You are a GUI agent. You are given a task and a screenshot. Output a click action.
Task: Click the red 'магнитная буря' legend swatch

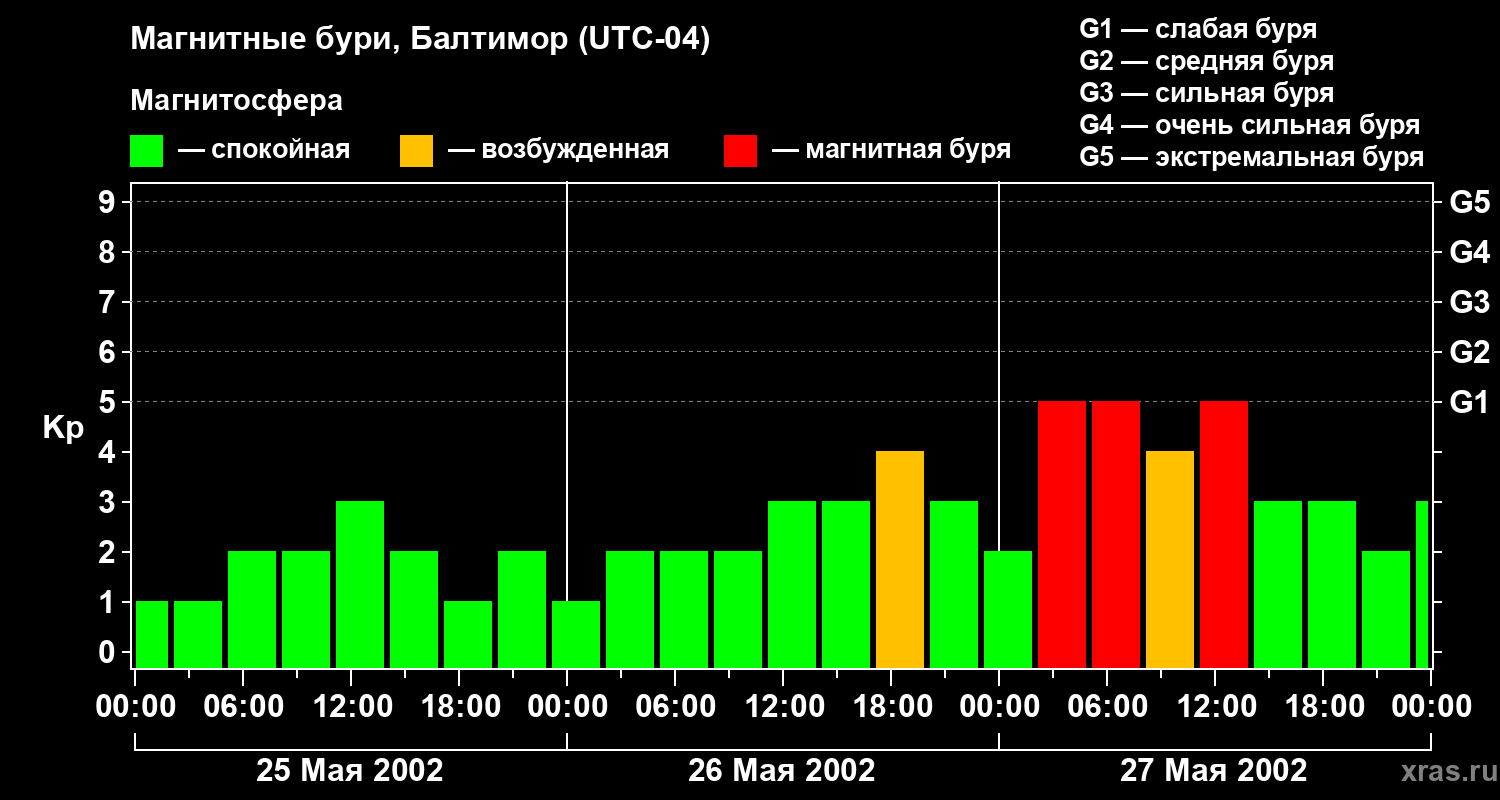click(740, 151)
